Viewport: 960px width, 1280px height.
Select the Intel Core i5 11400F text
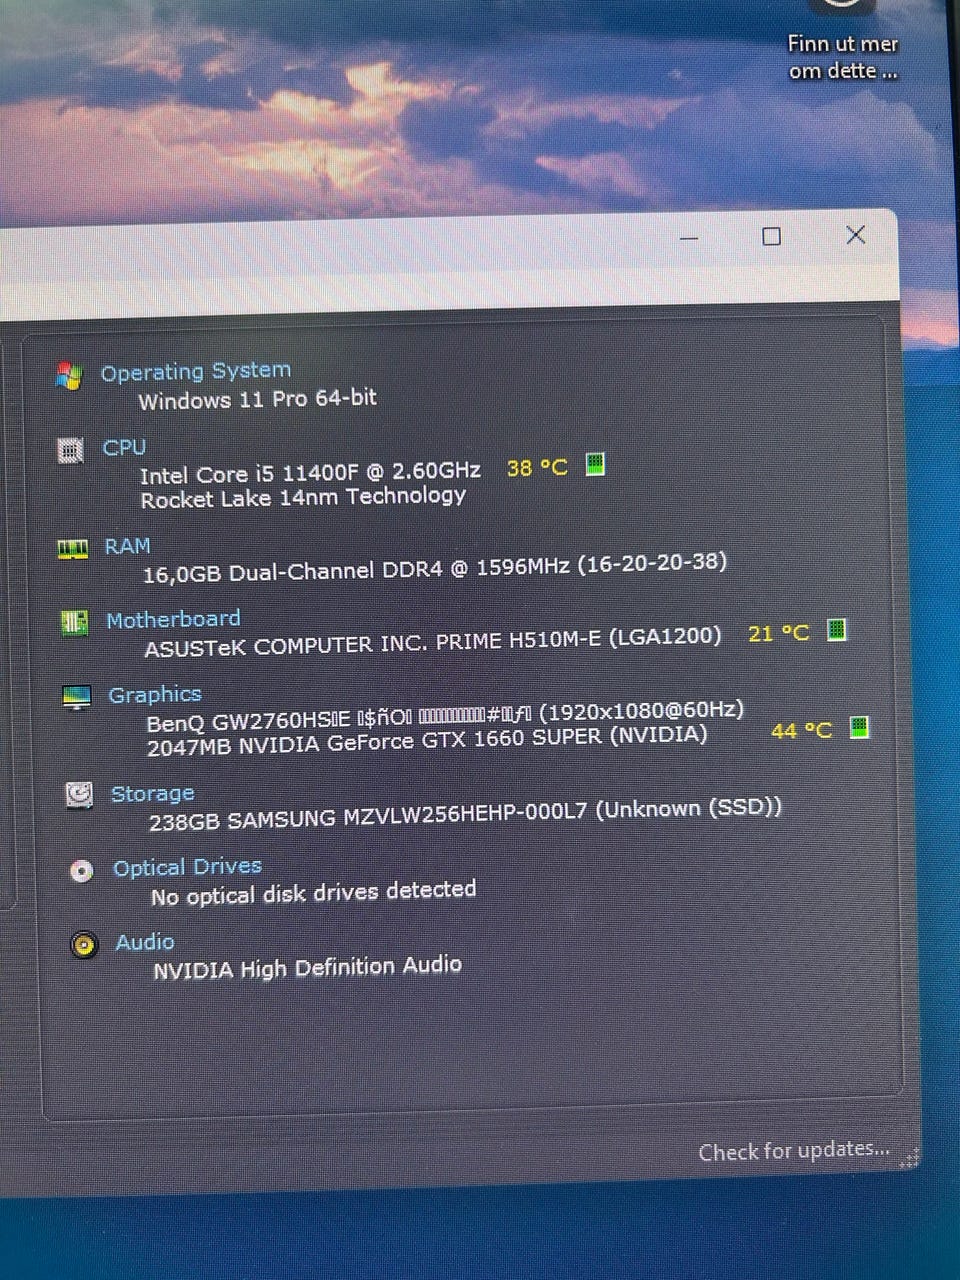tap(310, 472)
